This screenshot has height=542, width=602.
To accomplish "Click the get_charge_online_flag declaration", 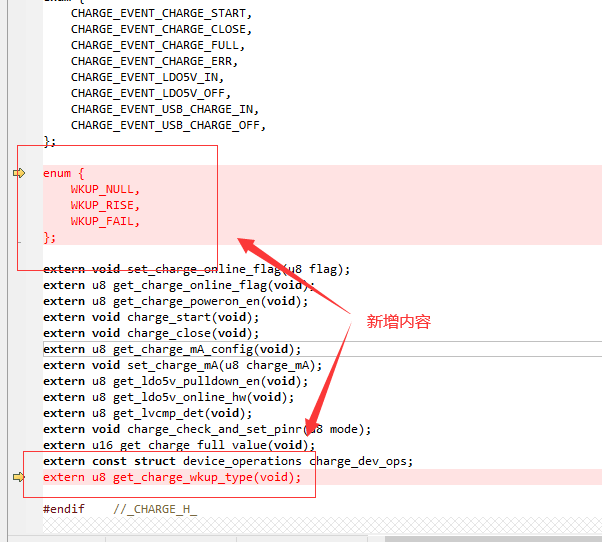I will [x=179, y=285].
